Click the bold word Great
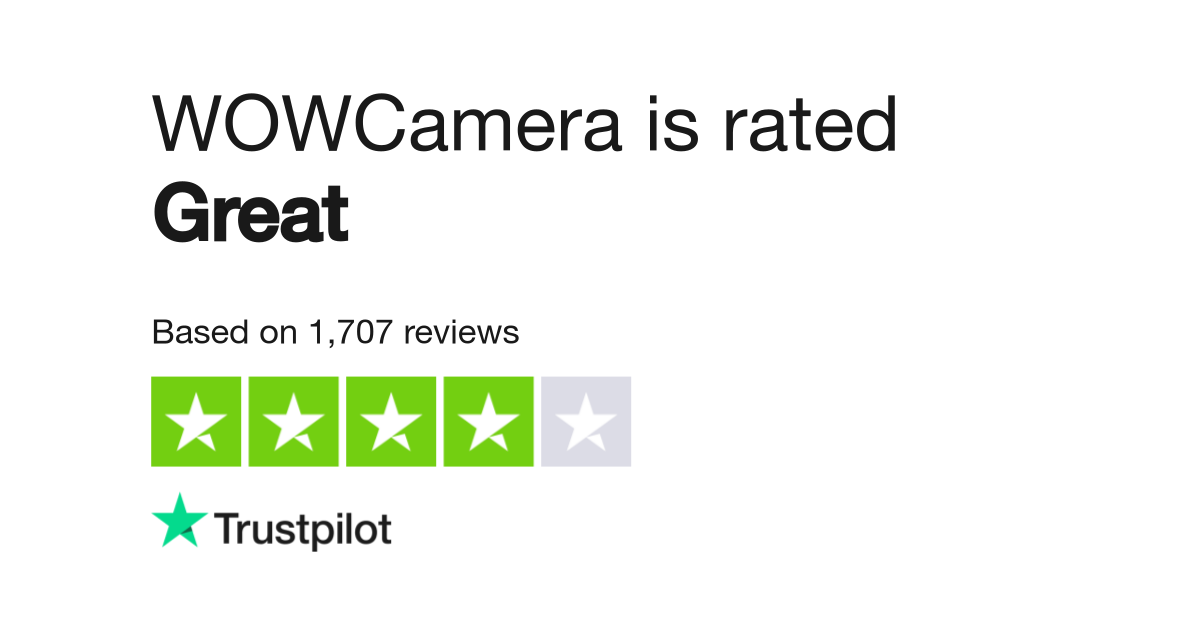The image size is (1200, 627). click(250, 214)
